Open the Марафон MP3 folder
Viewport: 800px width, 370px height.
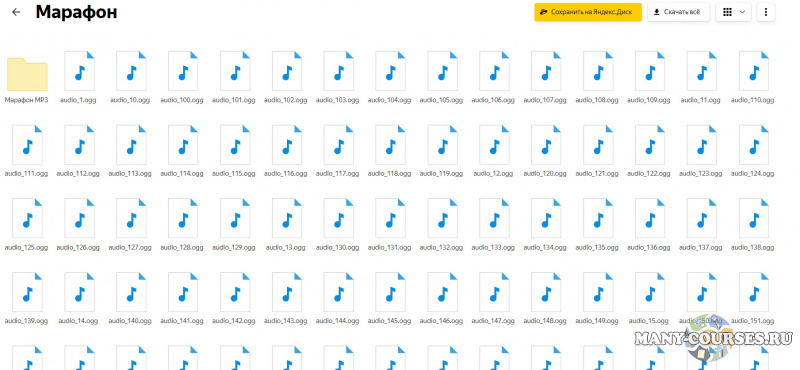(27, 74)
